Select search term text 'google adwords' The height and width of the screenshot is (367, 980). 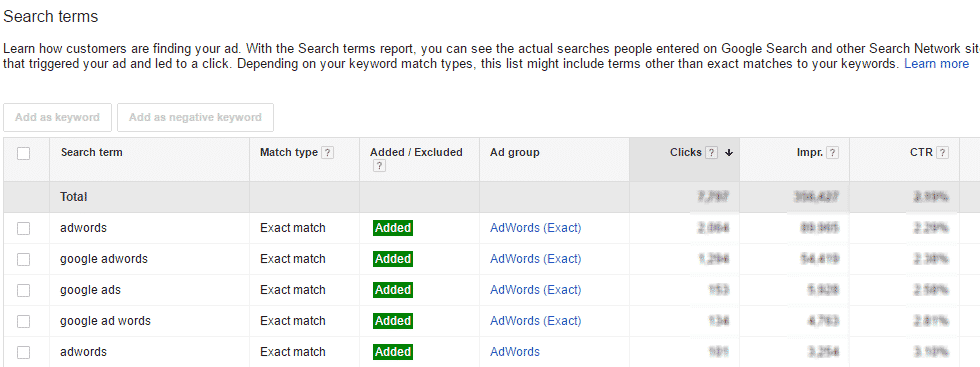pos(104,259)
